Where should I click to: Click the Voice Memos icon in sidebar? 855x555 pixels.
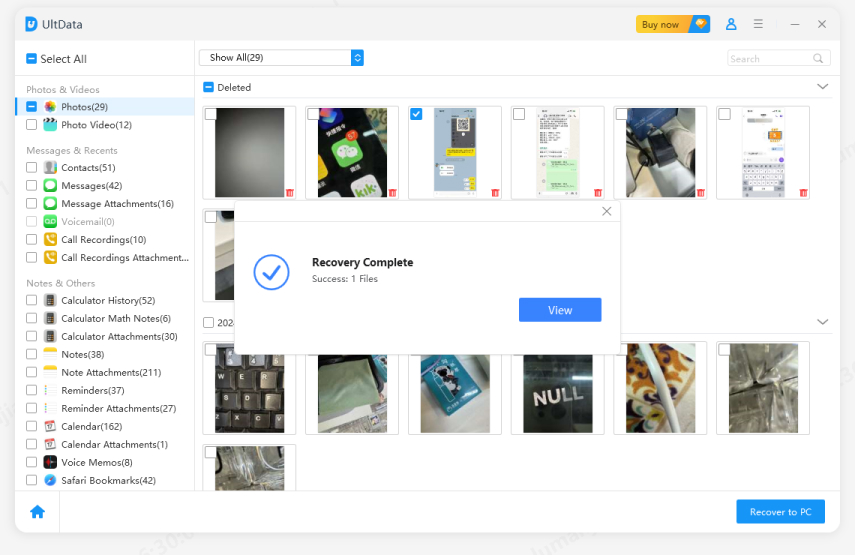tap(50, 462)
